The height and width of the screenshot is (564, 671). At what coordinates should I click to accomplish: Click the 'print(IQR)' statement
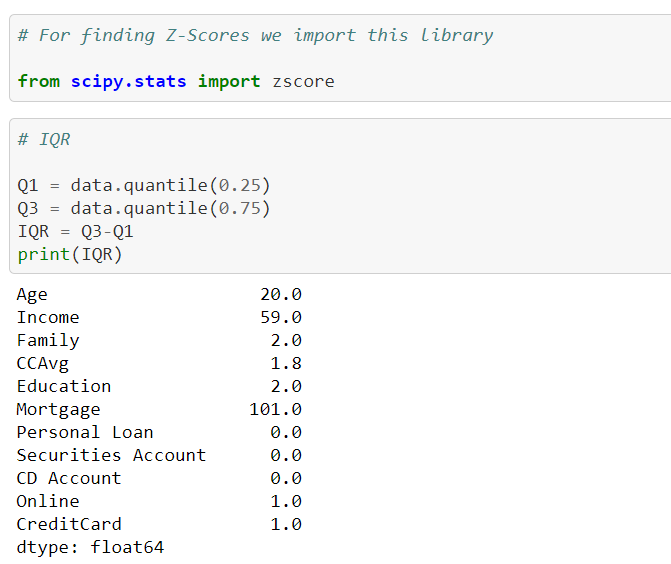click(70, 255)
